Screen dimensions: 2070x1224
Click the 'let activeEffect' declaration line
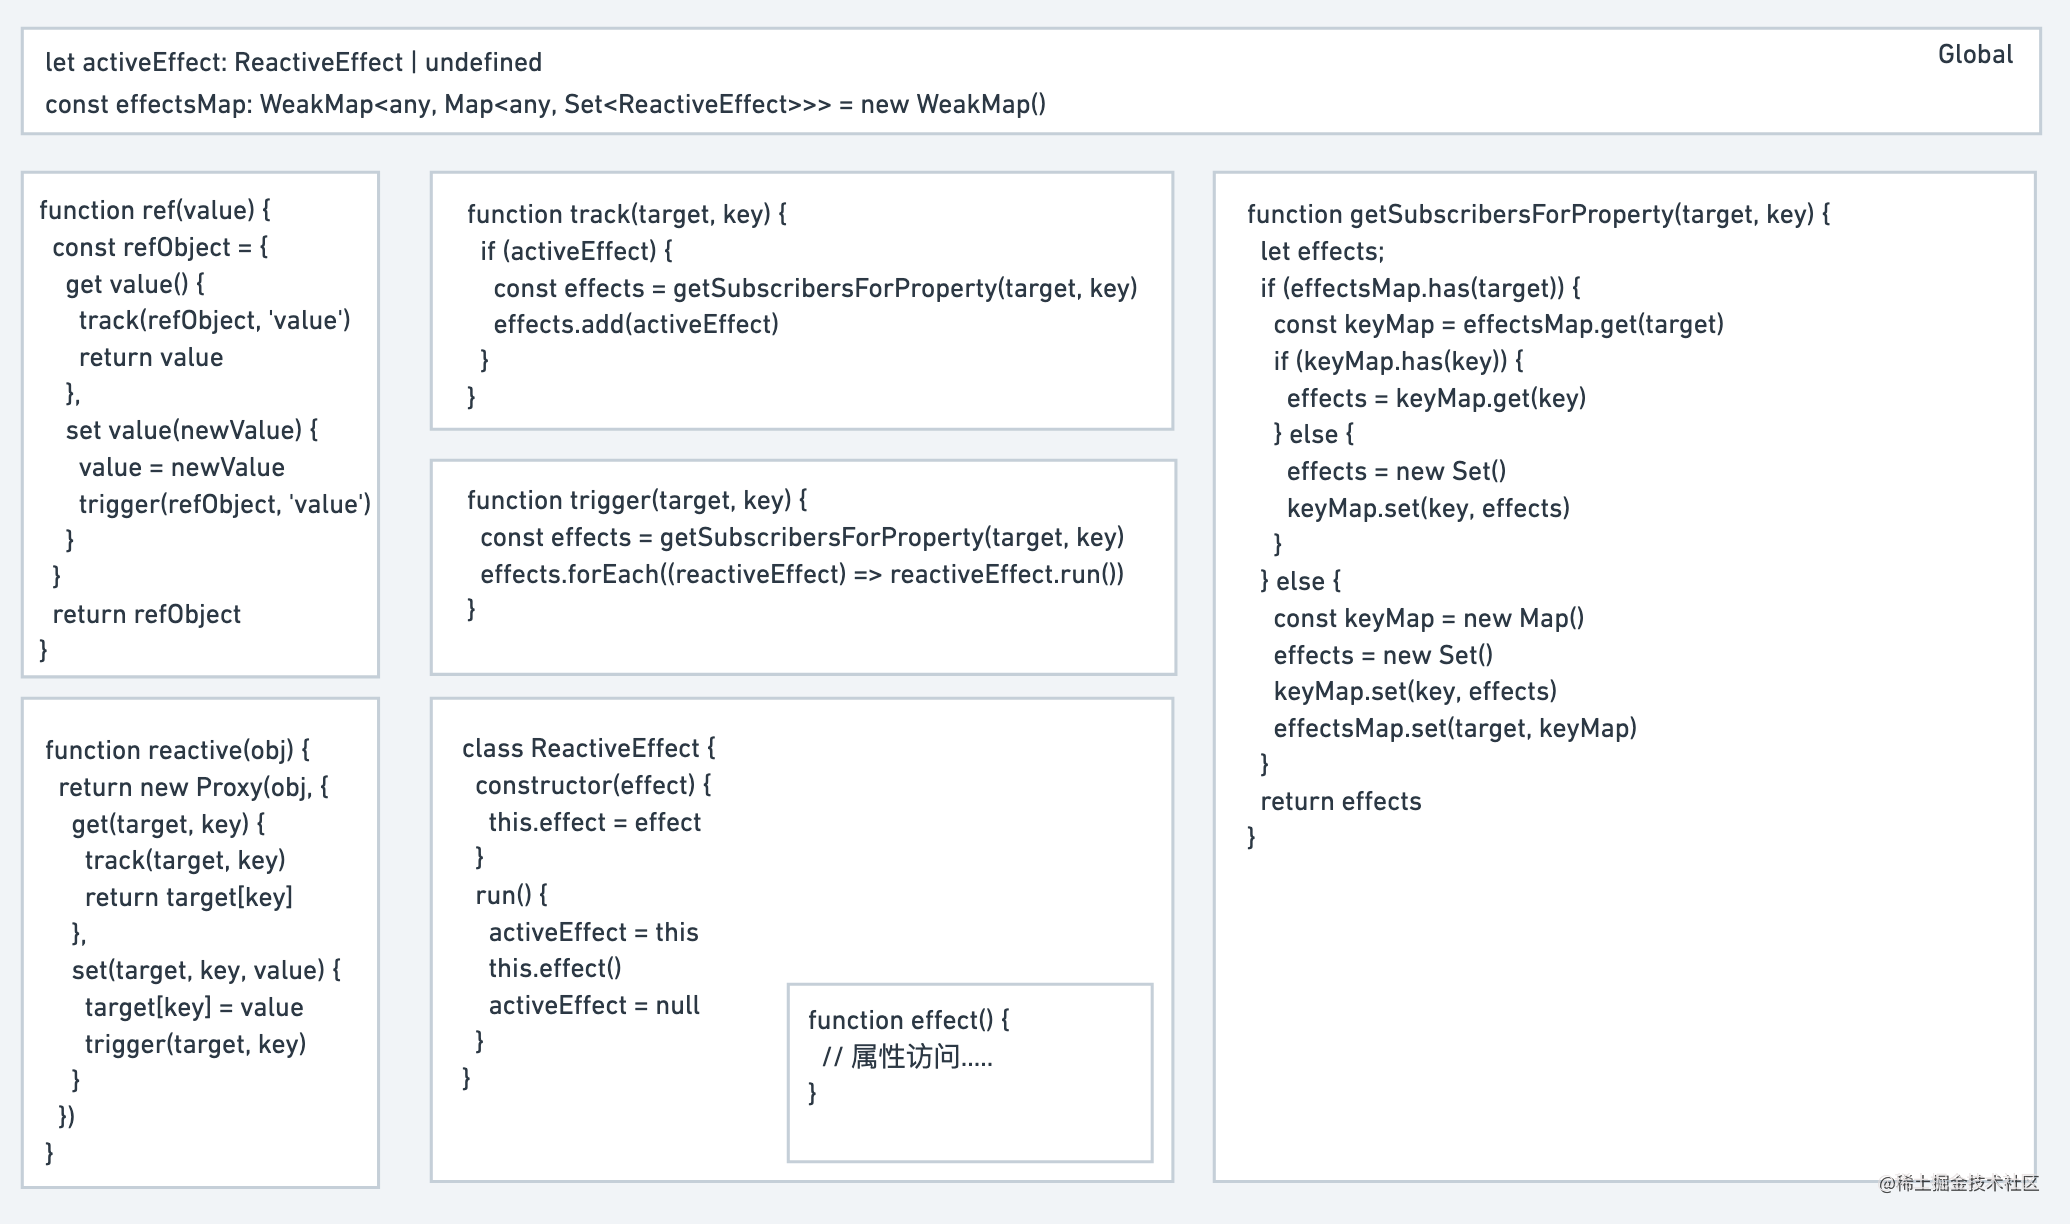[x=293, y=62]
